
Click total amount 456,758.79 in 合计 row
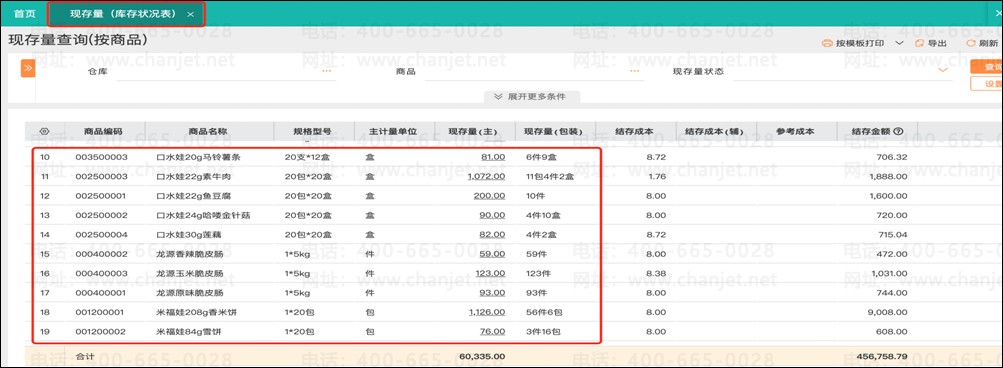880,356
